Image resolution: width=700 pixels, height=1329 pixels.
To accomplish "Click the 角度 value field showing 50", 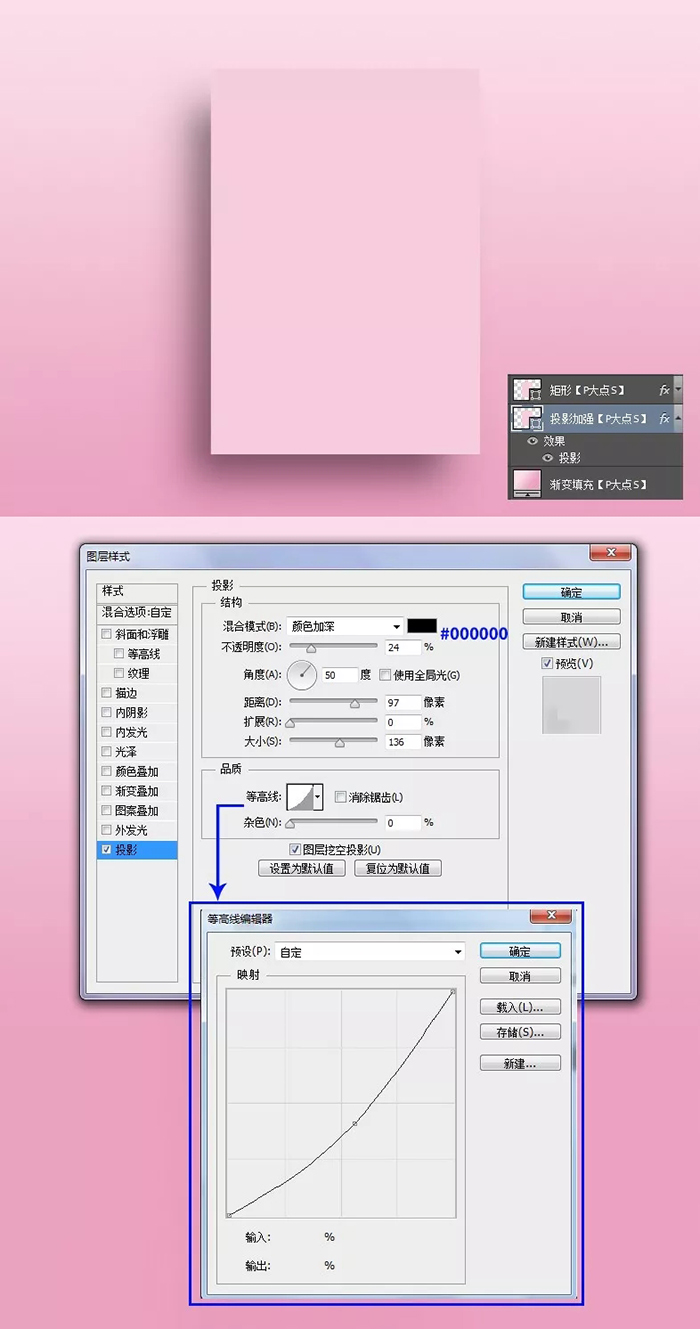I will 340,675.
